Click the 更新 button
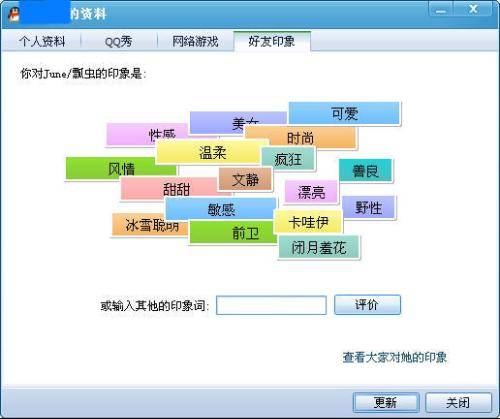 point(386,402)
